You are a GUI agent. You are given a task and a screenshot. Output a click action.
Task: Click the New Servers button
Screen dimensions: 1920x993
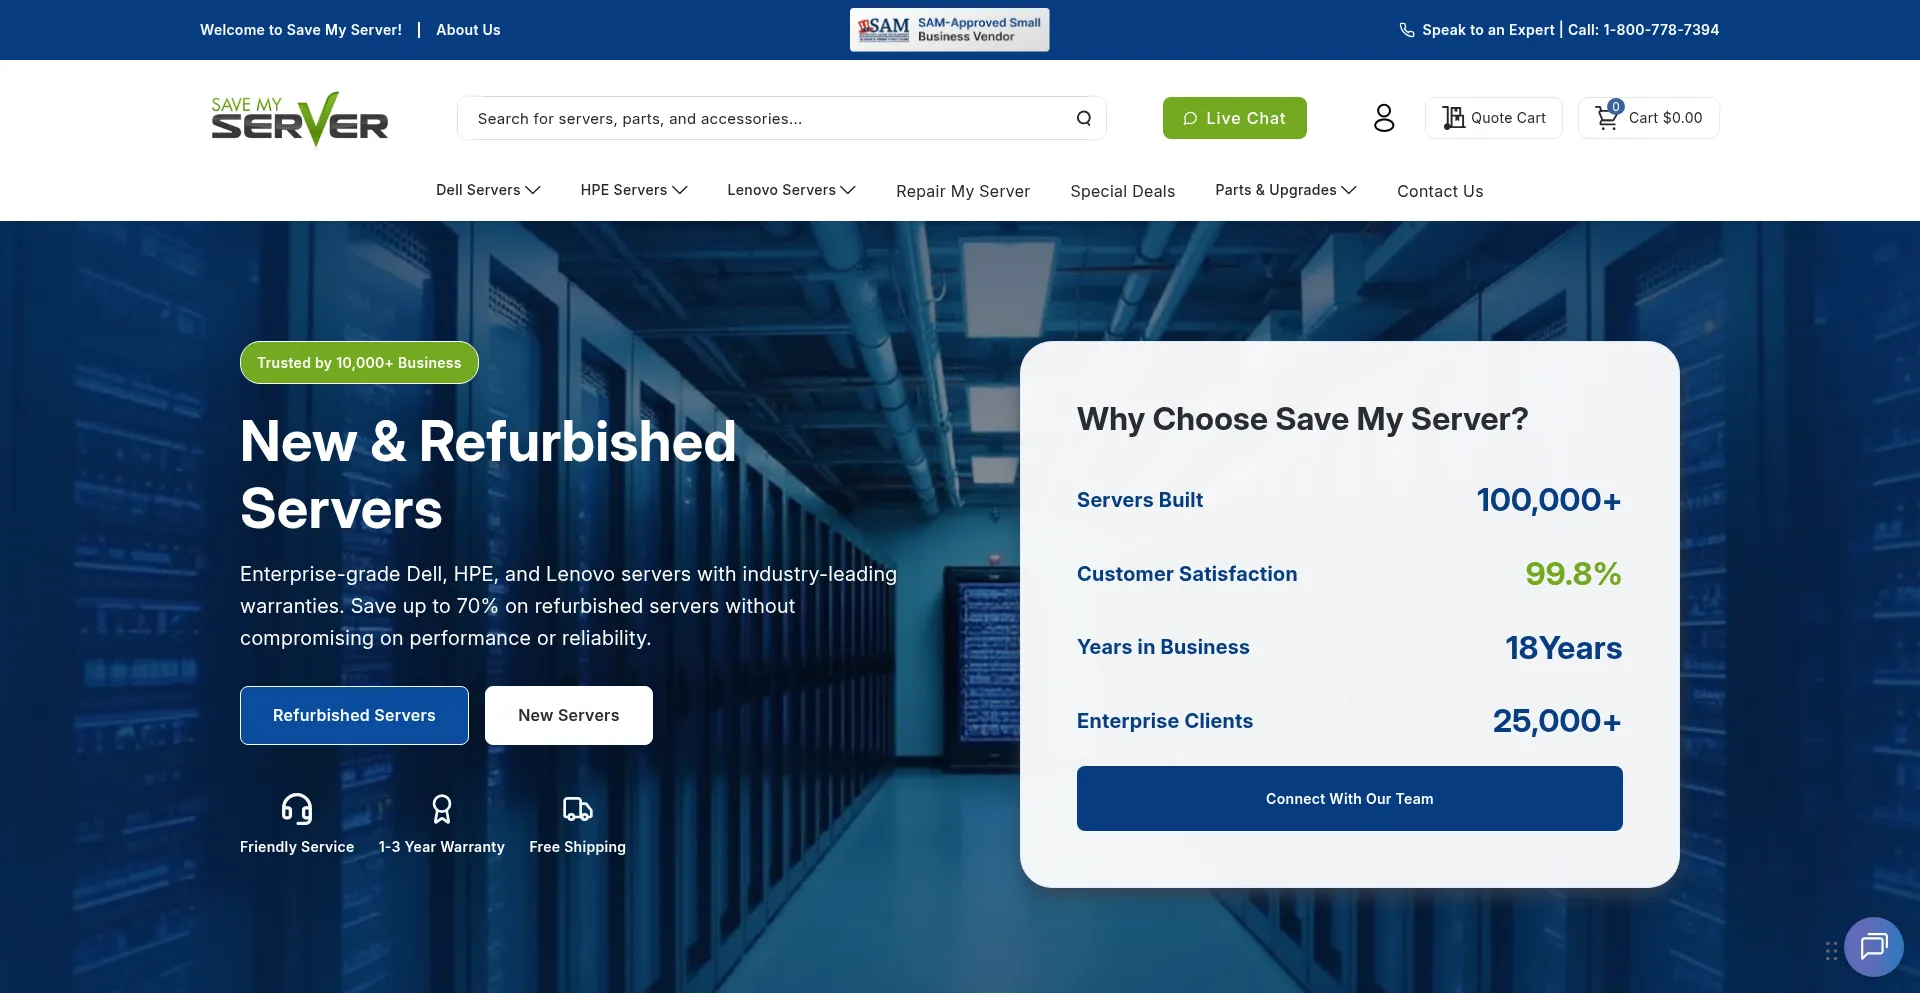coord(569,715)
